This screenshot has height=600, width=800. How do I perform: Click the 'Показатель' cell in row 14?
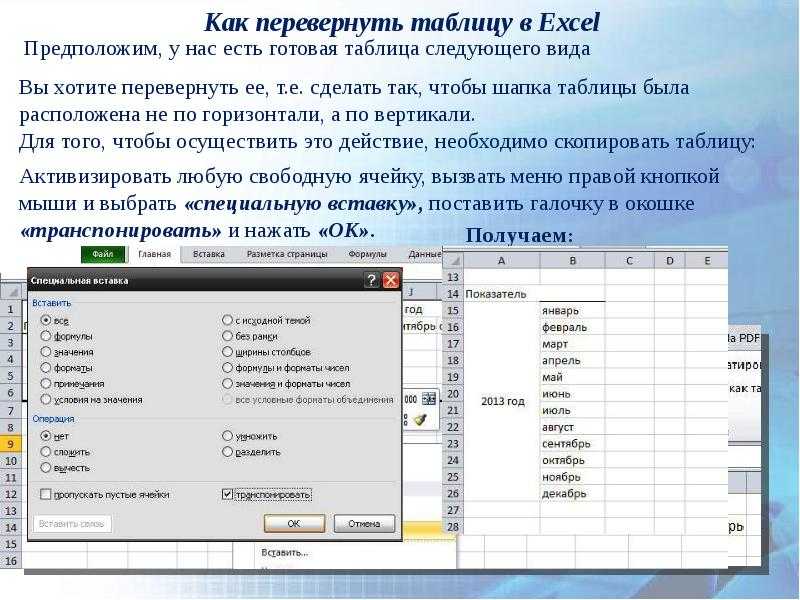click(502, 294)
